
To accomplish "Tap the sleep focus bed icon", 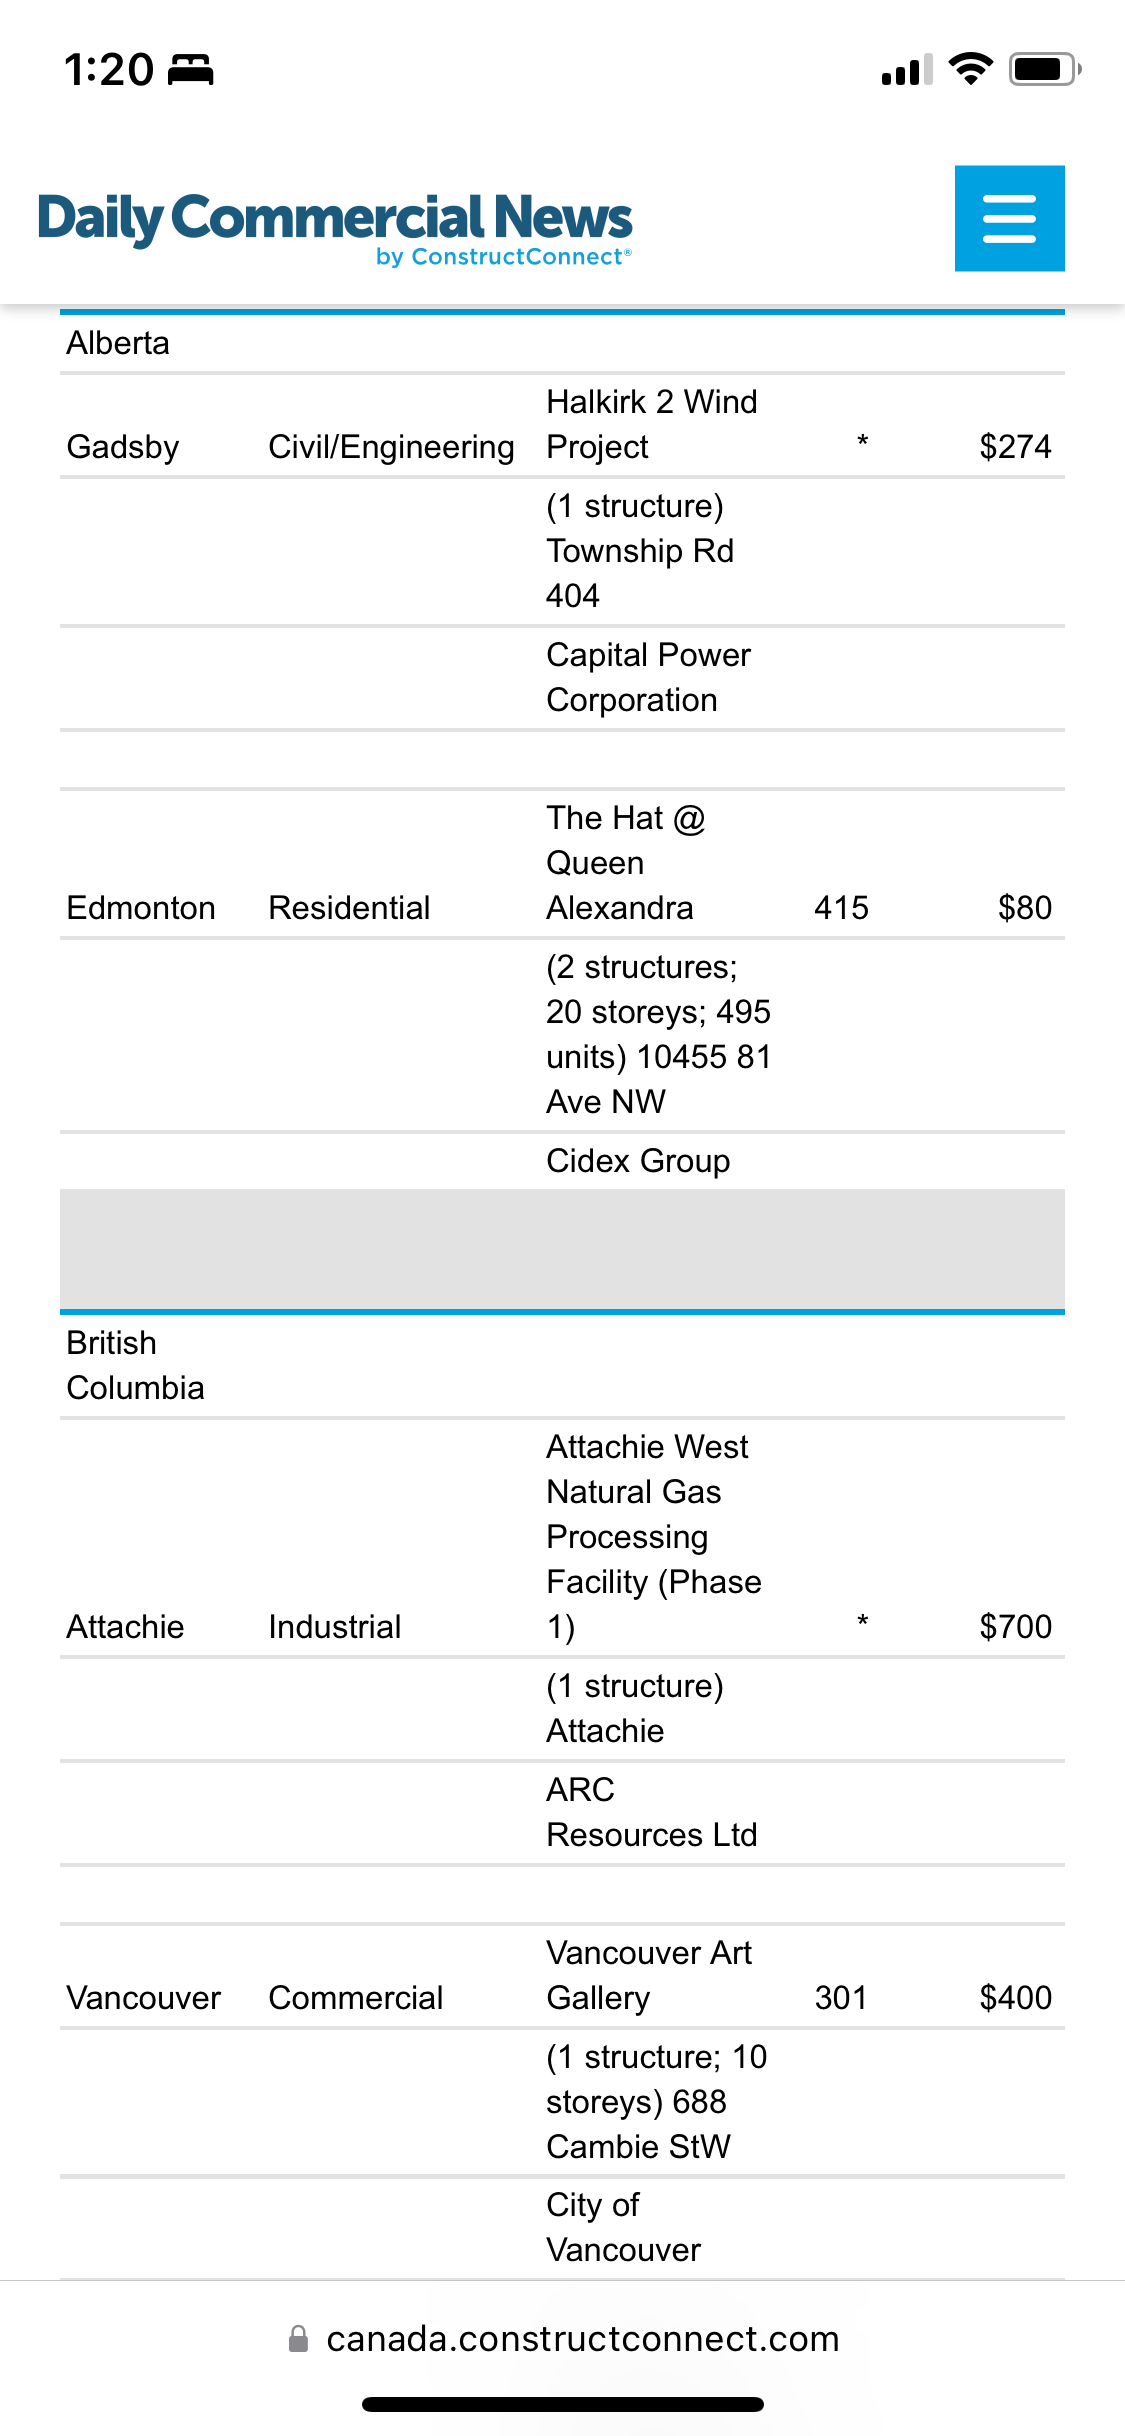I will coord(190,70).
